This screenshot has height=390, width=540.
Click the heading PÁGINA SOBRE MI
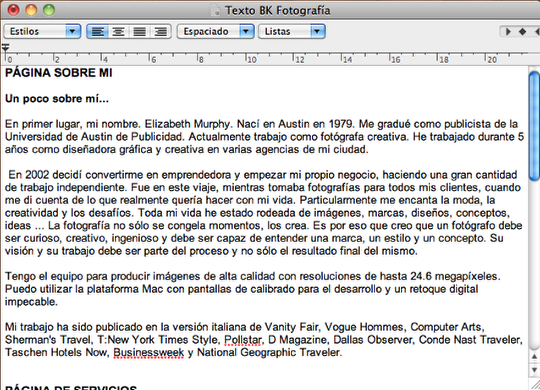tap(59, 73)
